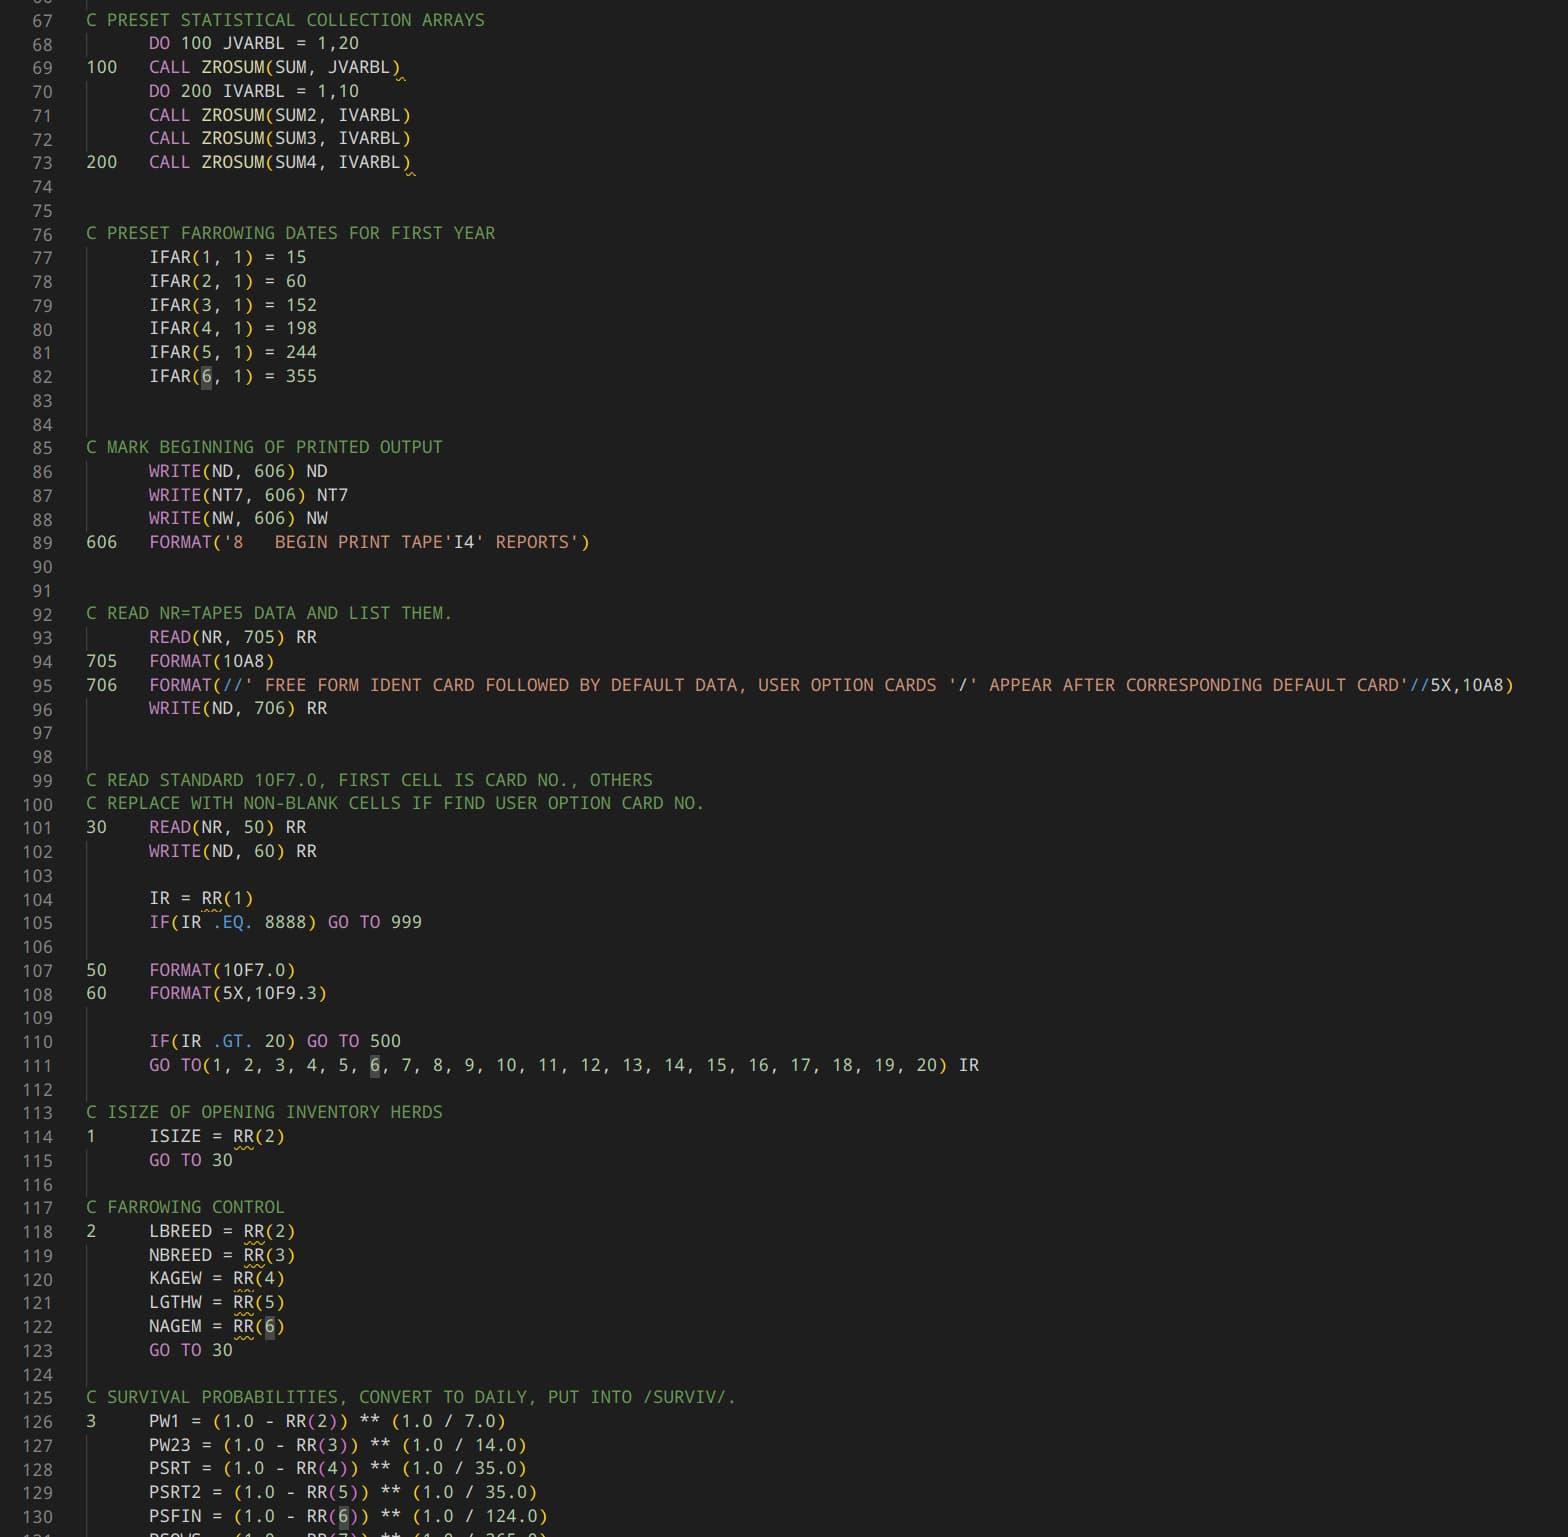
Task: Click line number 74 in the gutter
Action: (42, 187)
